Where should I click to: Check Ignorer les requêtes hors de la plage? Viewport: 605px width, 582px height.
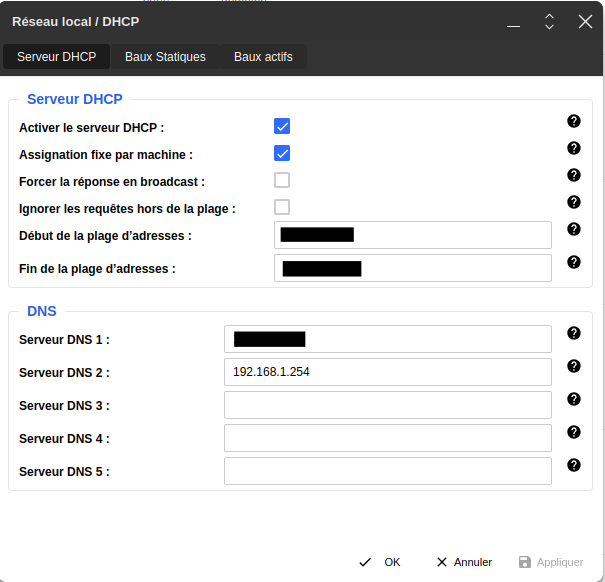coord(282,207)
